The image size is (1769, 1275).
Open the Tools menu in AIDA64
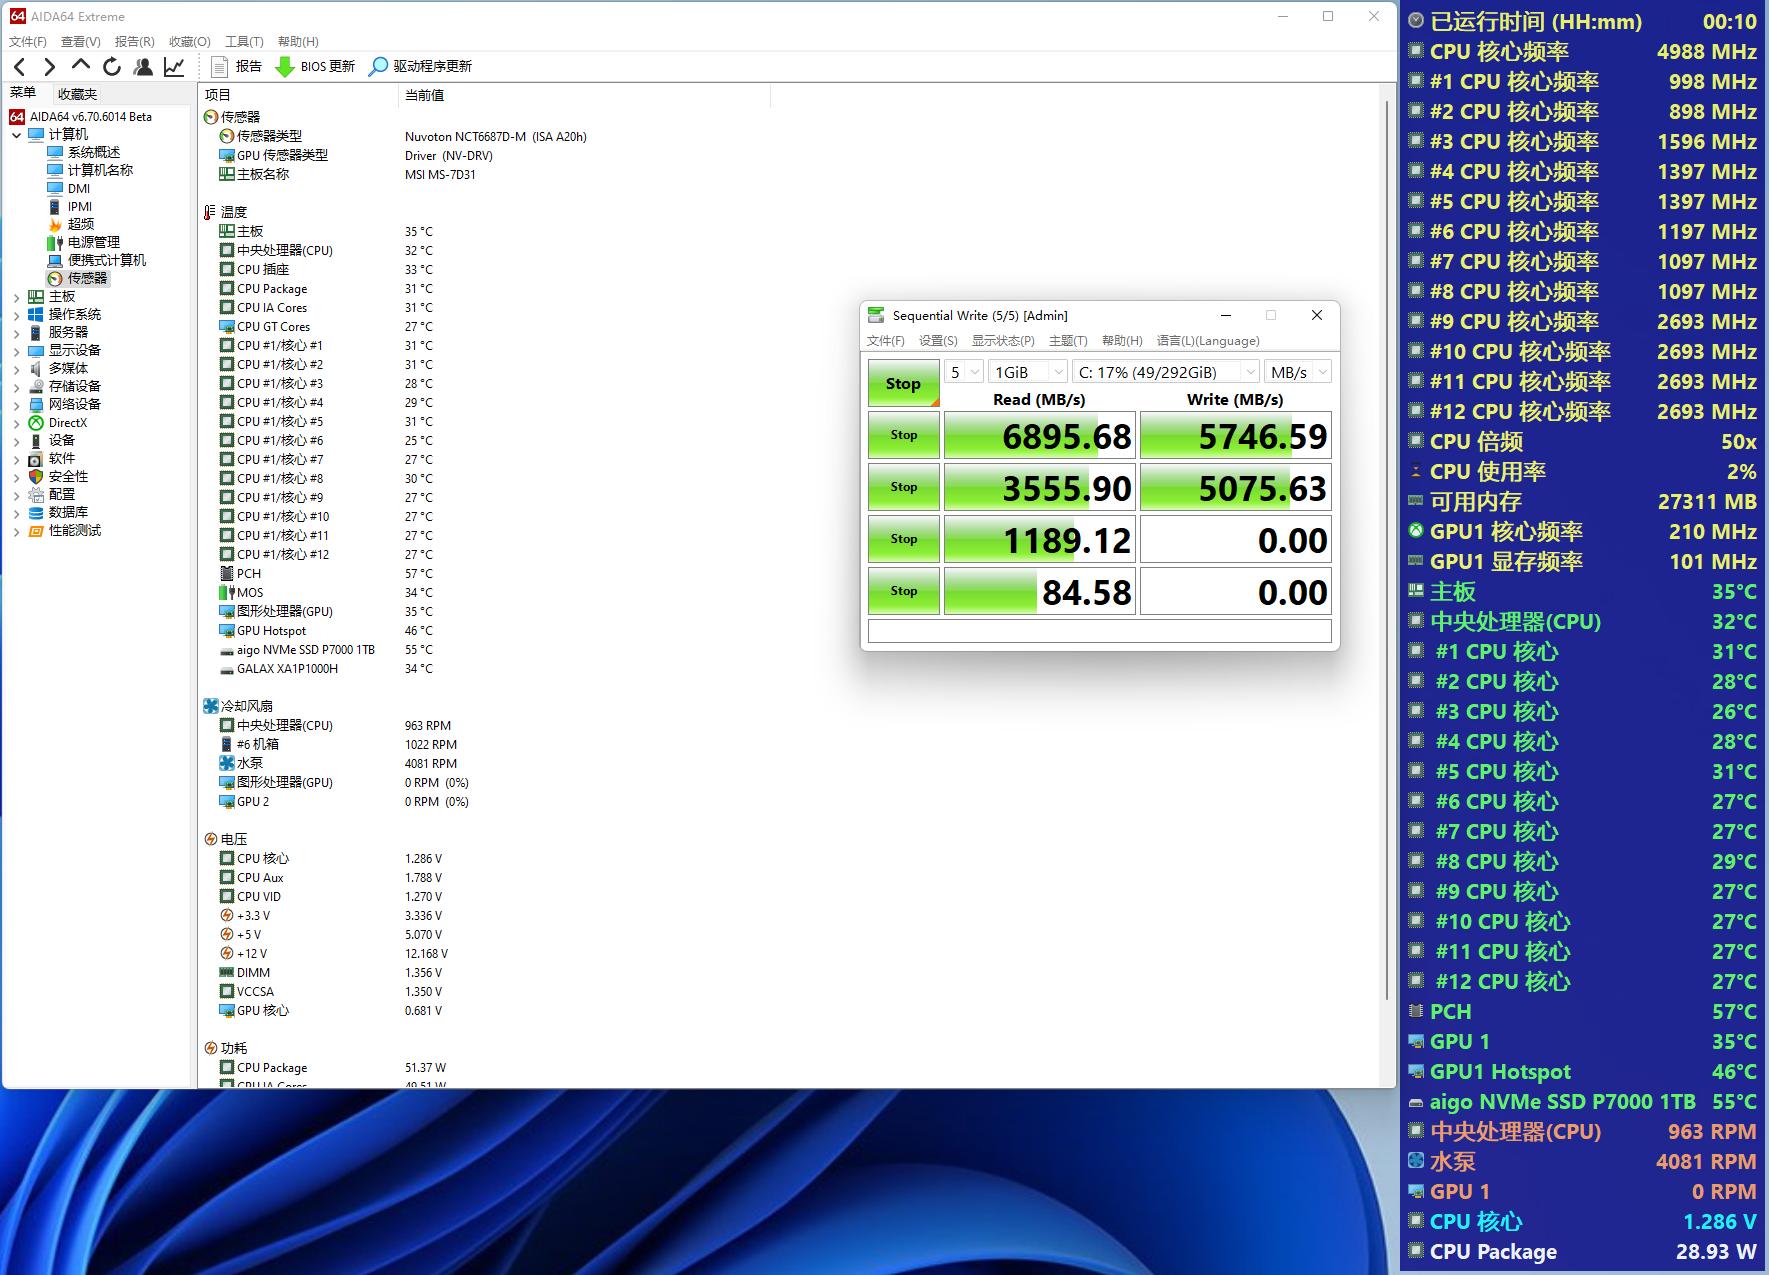243,41
